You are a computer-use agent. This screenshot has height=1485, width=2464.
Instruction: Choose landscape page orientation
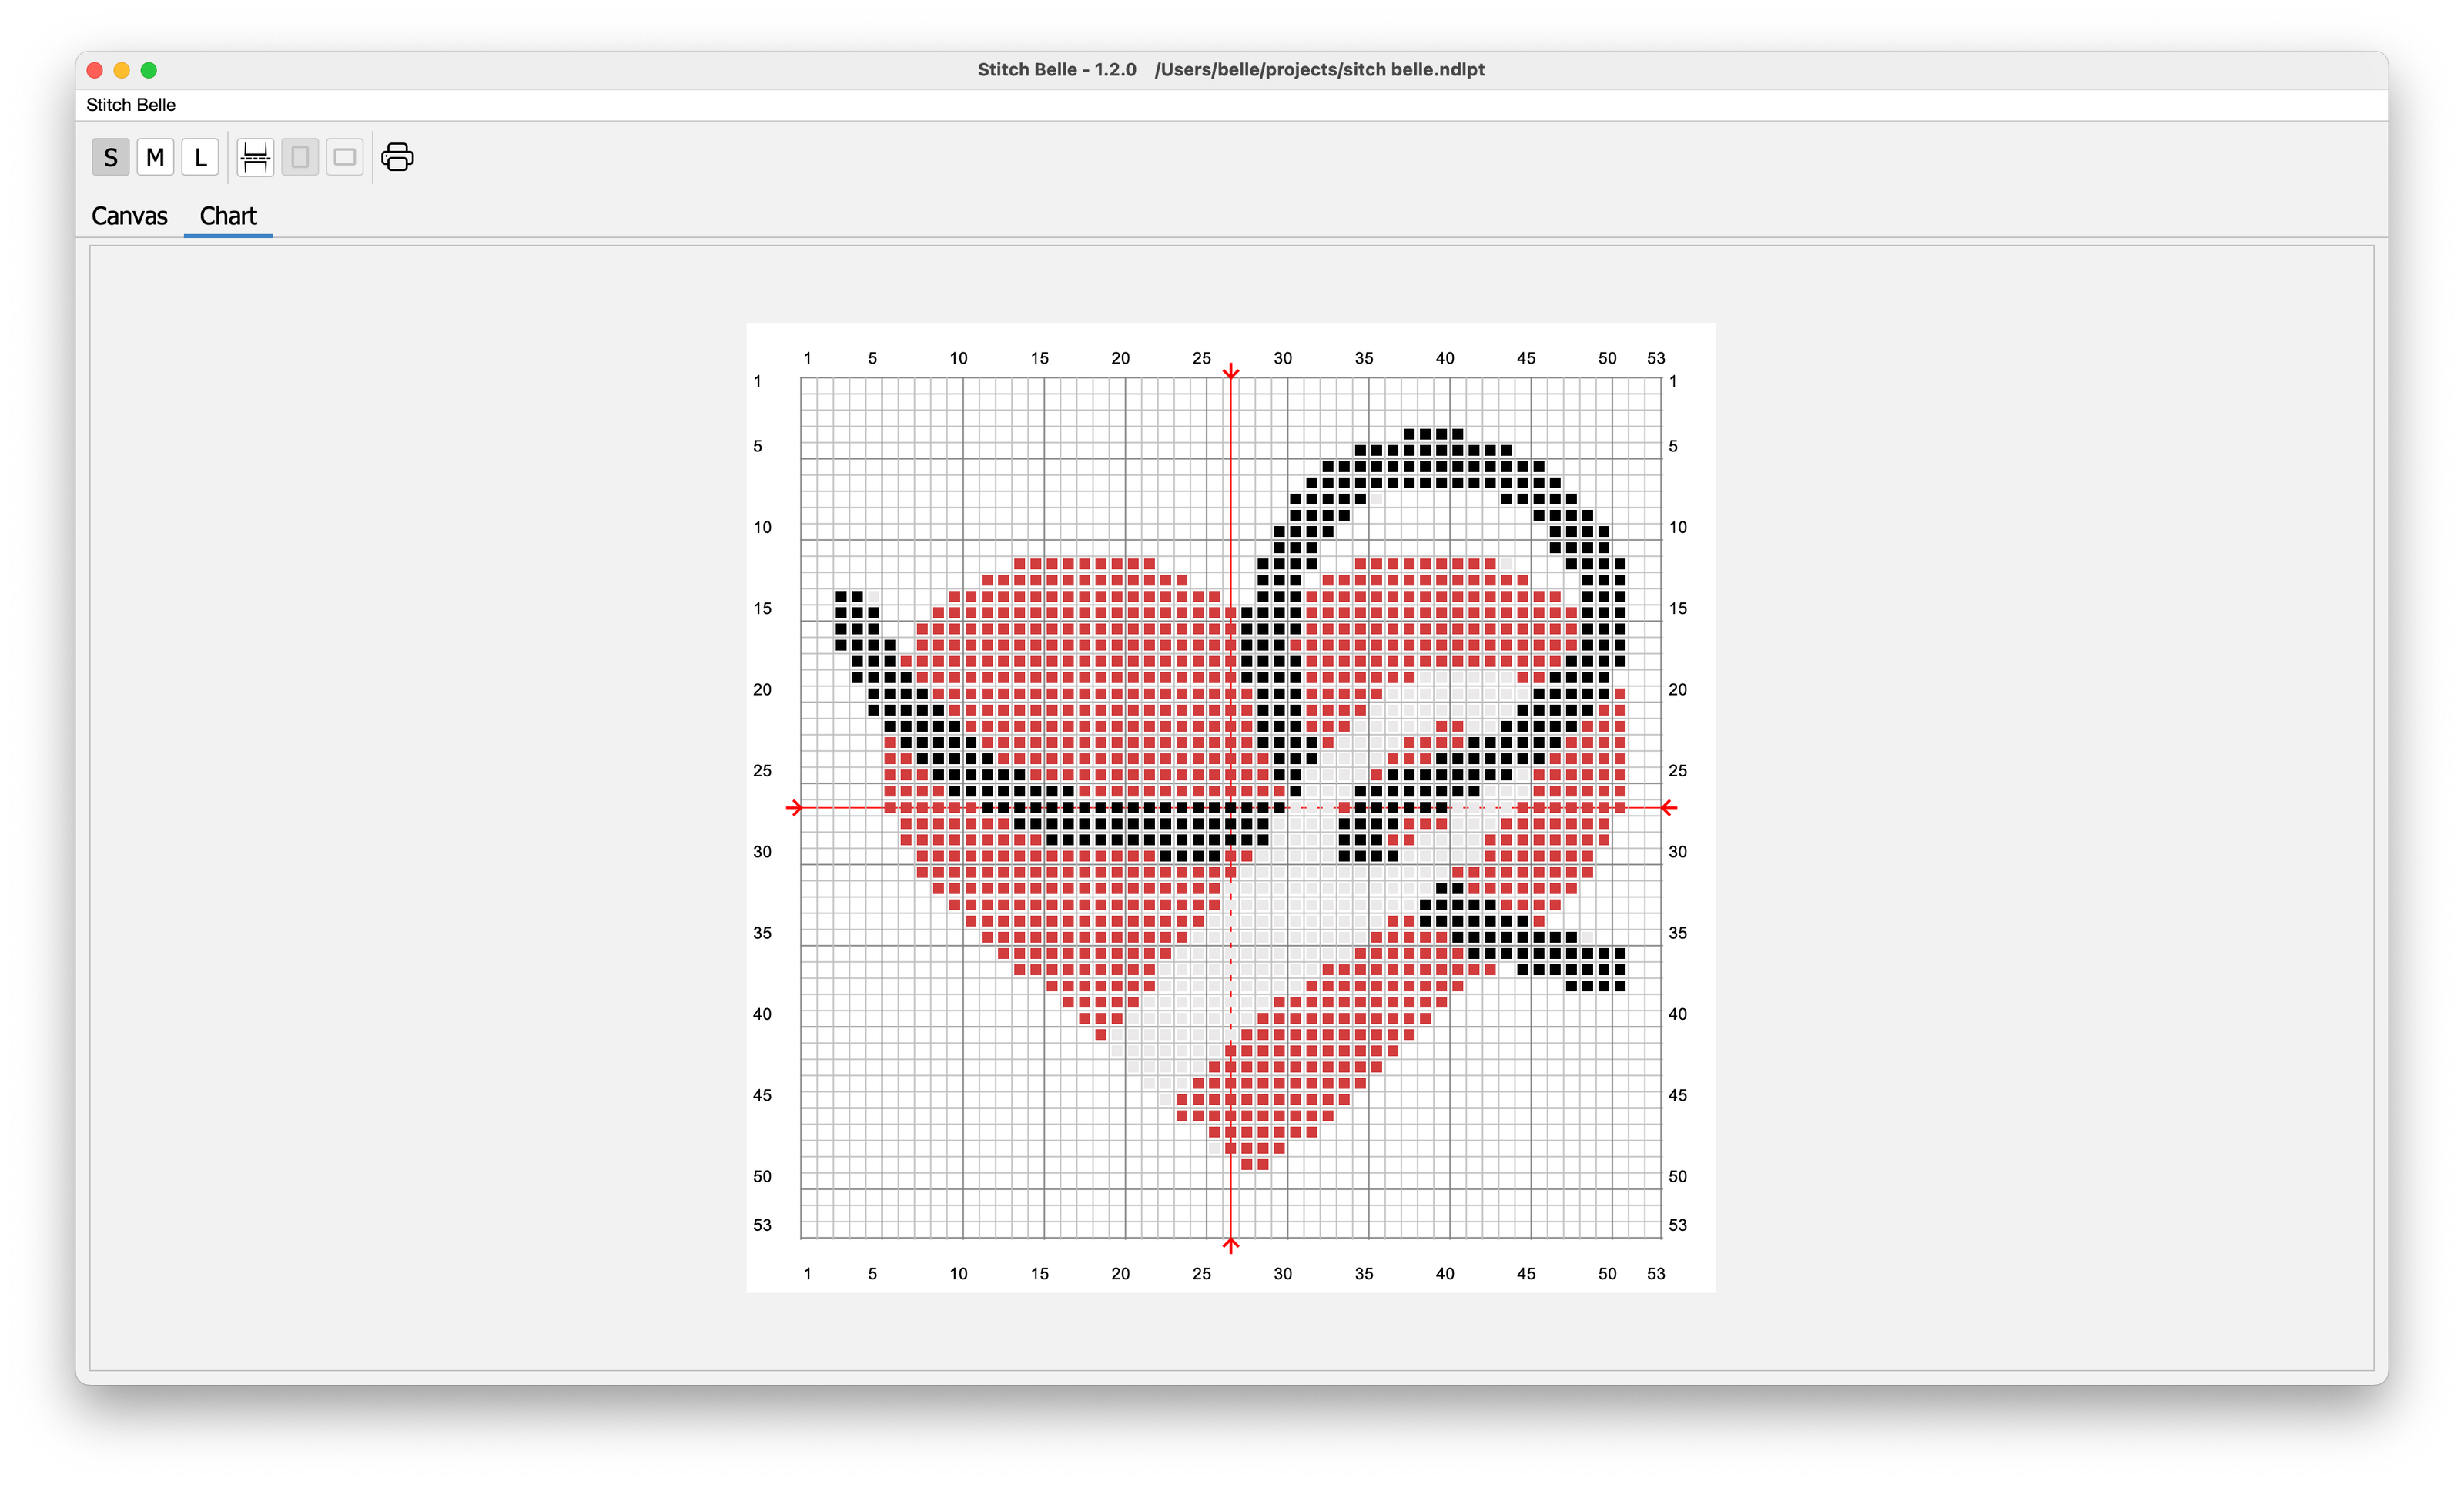pyautogui.click(x=345, y=157)
